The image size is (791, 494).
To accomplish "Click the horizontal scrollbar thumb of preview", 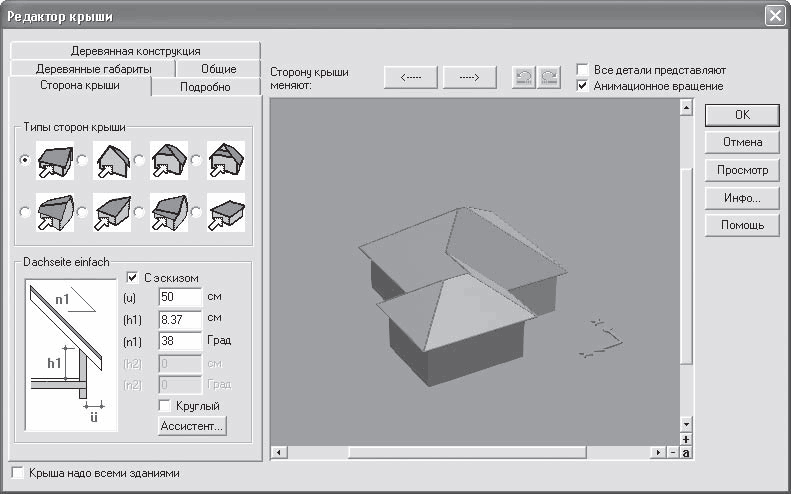I will pos(467,453).
